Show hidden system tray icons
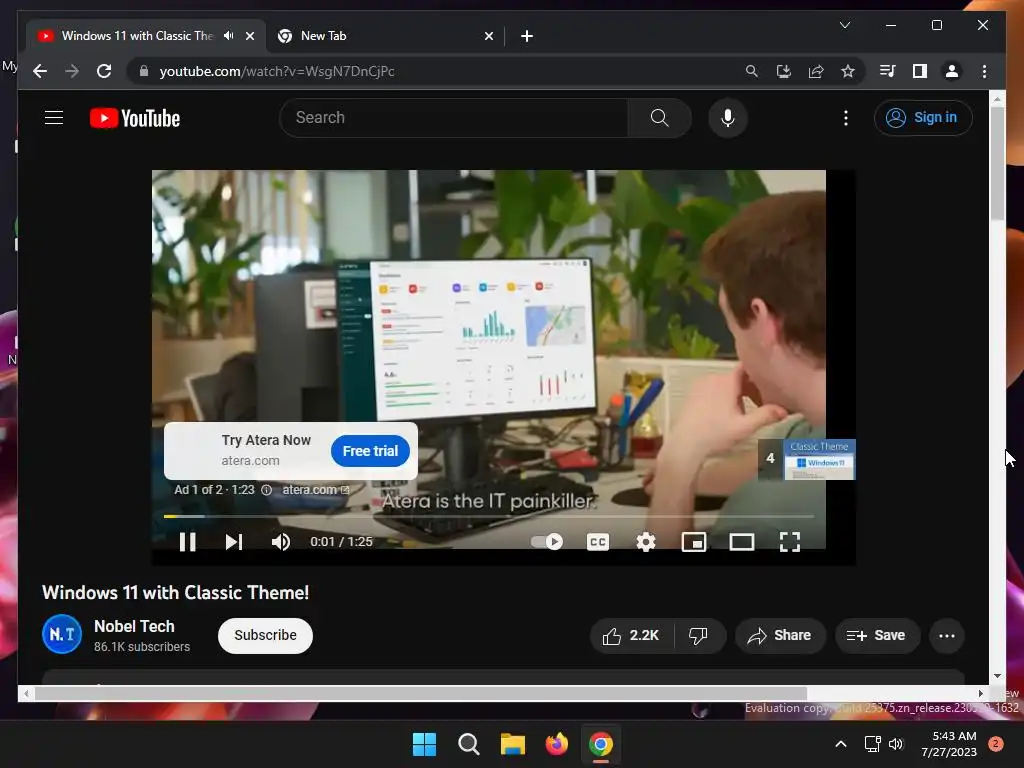The height and width of the screenshot is (768, 1024). click(841, 744)
